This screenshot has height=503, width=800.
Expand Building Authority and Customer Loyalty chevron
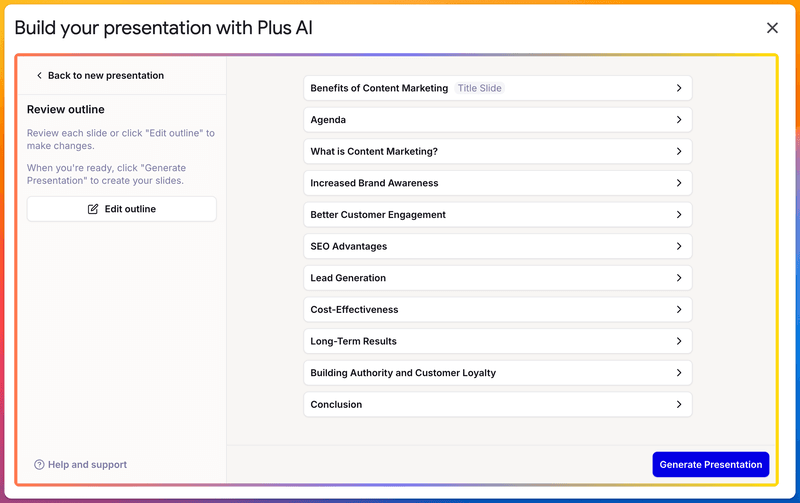(x=679, y=373)
